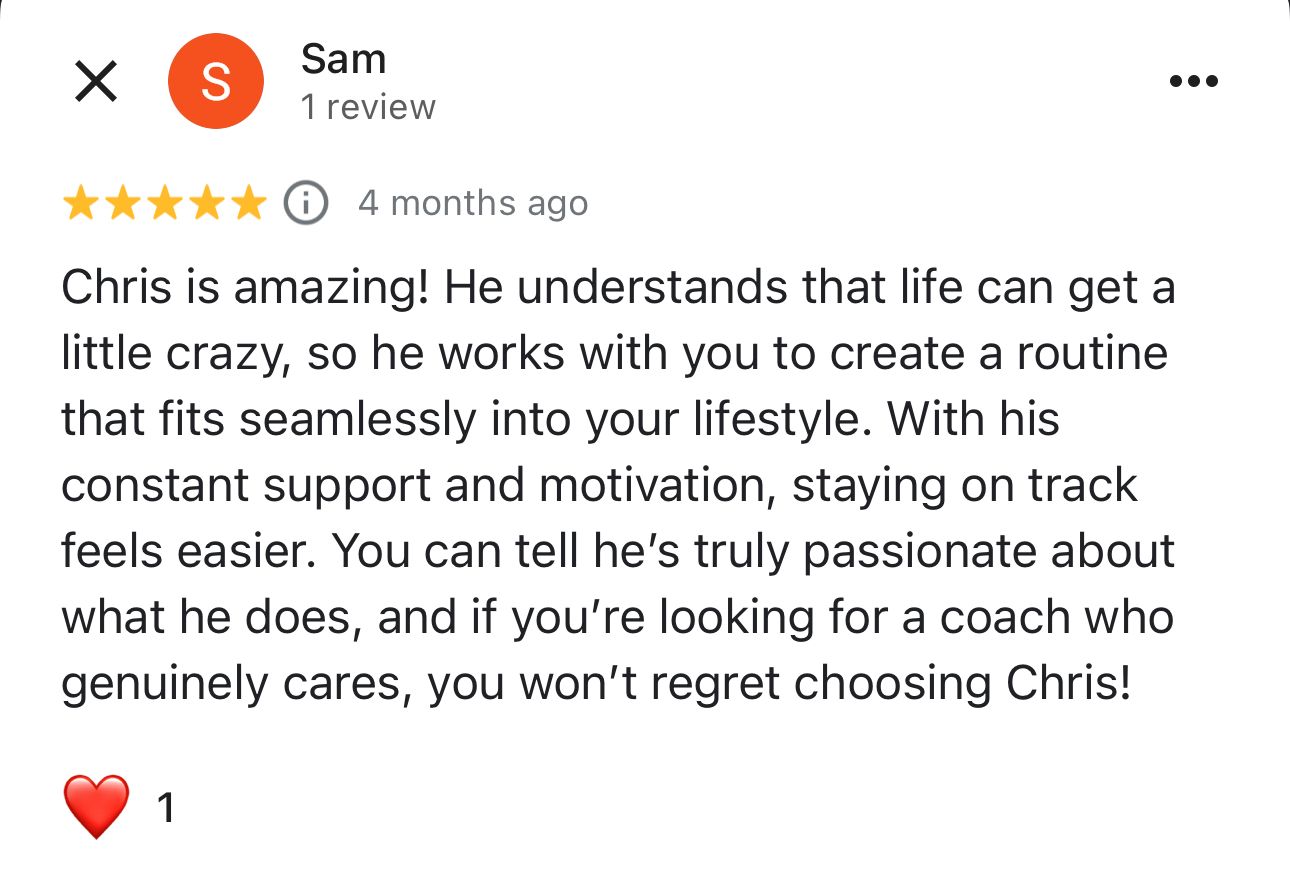This screenshot has height=872, width=1290.
Task: Click the "4 months ago" timestamp
Action: tap(473, 204)
